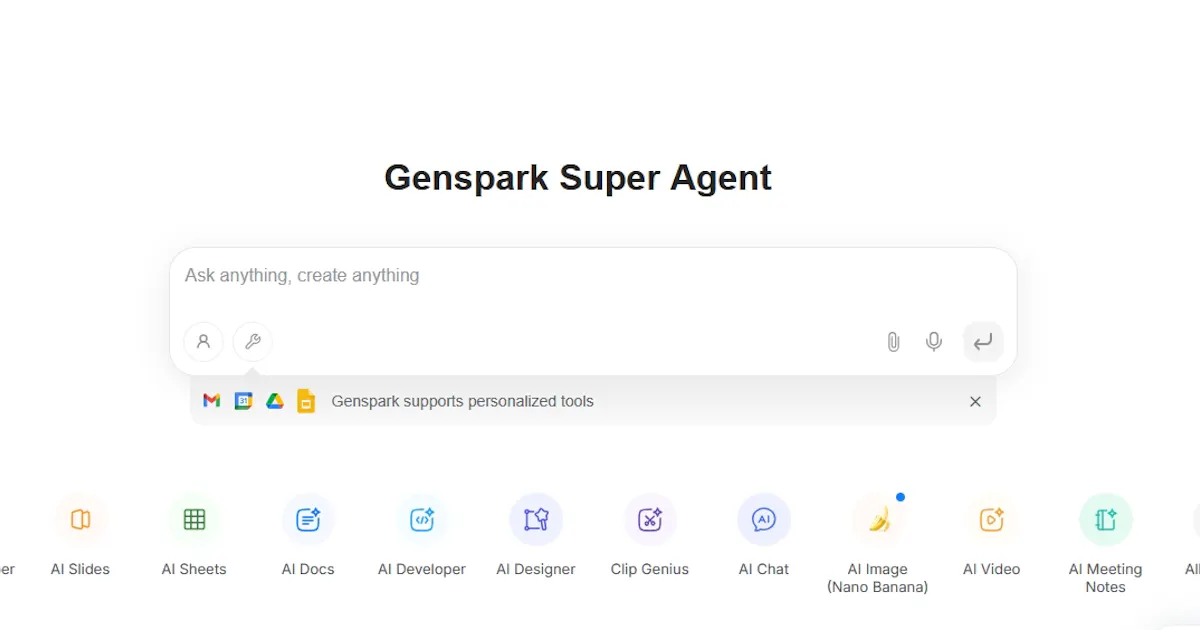The image size is (1200, 630).
Task: Attach a file with the paperclip icon
Action: [893, 342]
